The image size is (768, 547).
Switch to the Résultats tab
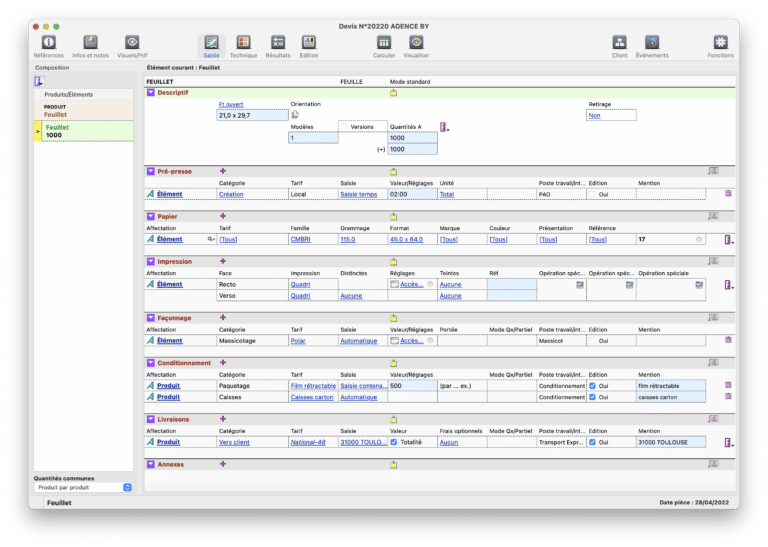(278, 44)
